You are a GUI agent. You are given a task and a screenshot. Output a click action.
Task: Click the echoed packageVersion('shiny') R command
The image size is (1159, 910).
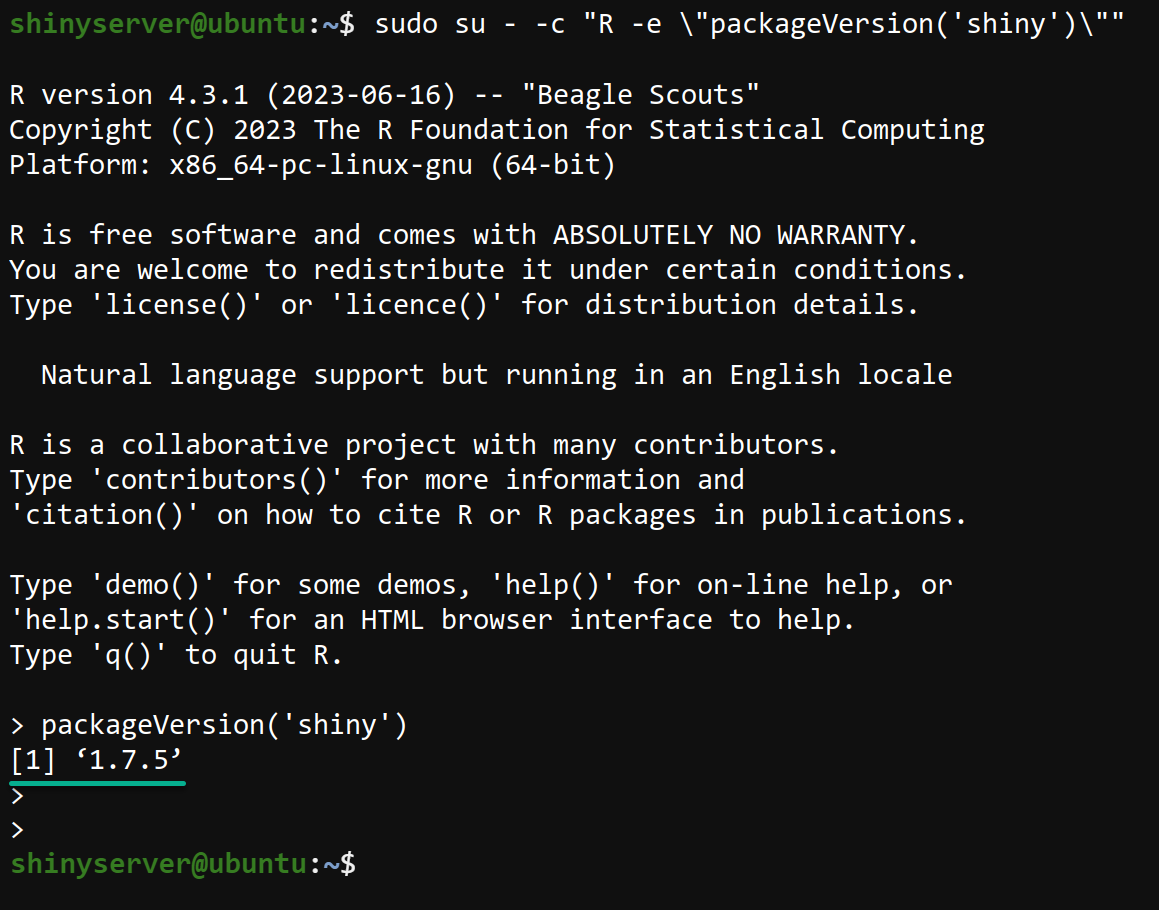point(224,725)
